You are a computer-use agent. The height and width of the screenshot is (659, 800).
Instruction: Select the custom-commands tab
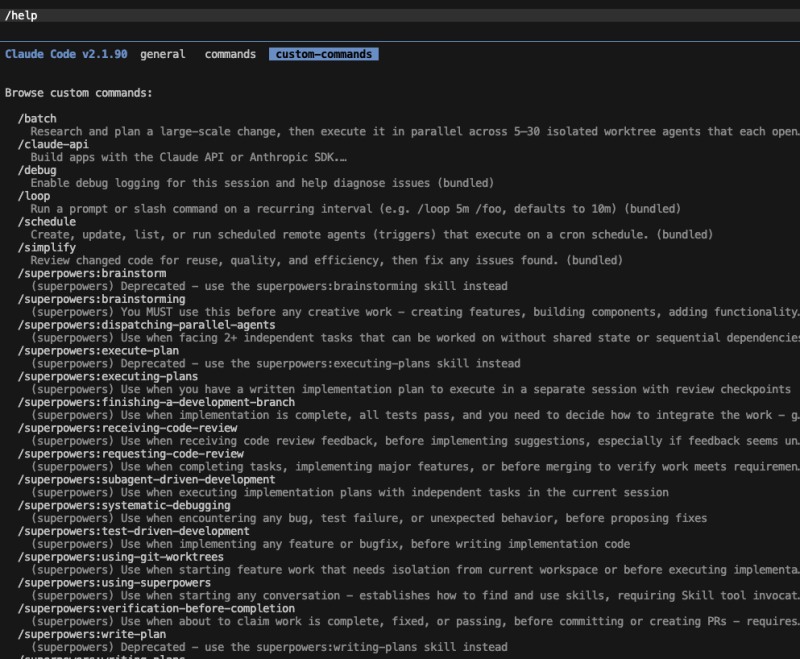pos(323,54)
